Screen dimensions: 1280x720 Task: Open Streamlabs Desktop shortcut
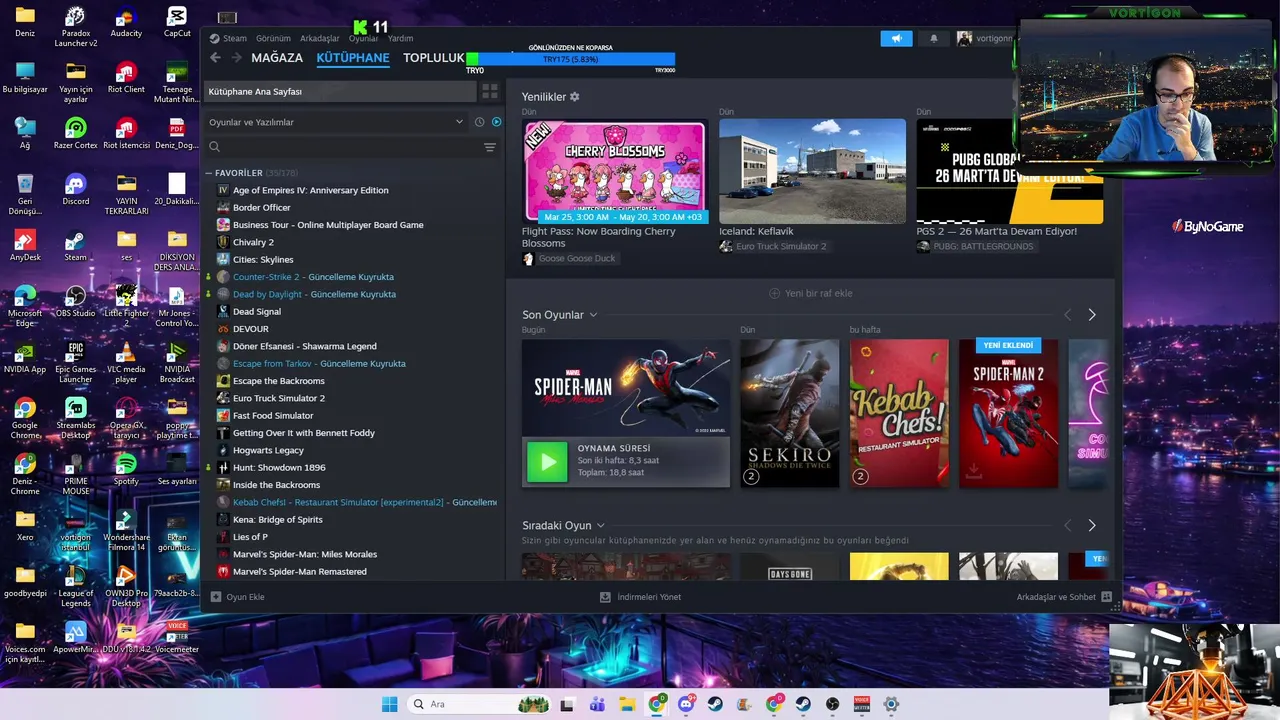[75, 419]
